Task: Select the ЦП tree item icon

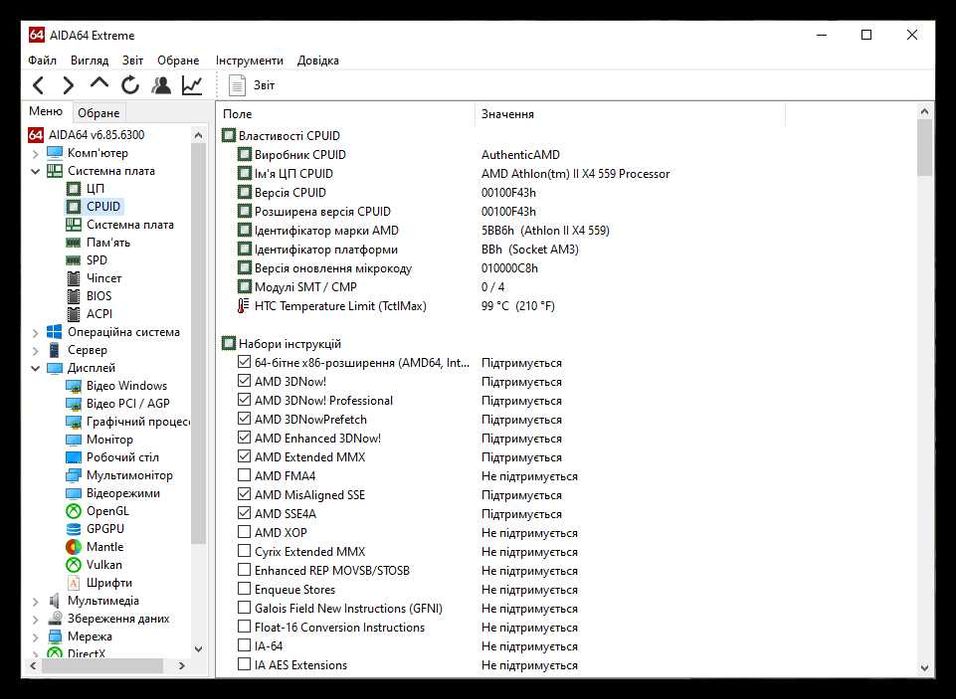Action: pos(73,188)
